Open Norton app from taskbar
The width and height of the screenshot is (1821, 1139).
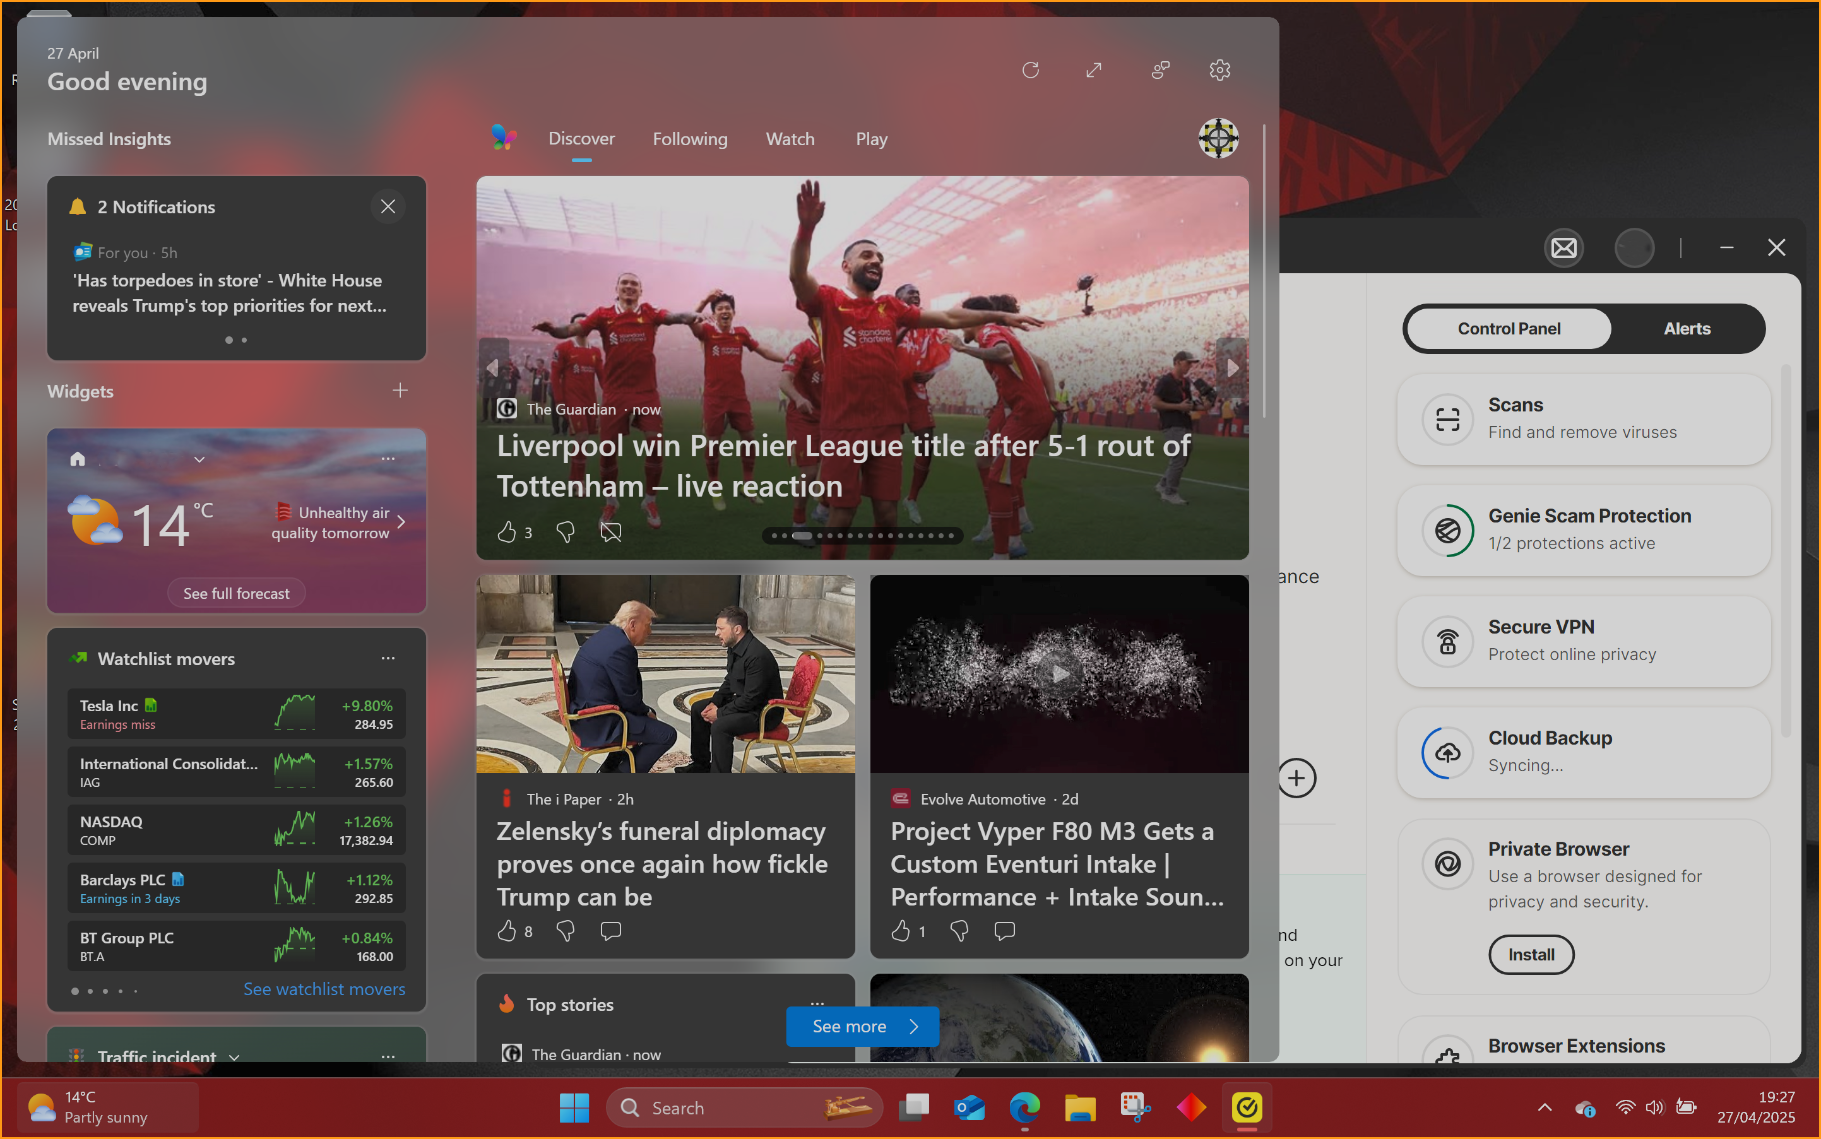click(1247, 1107)
